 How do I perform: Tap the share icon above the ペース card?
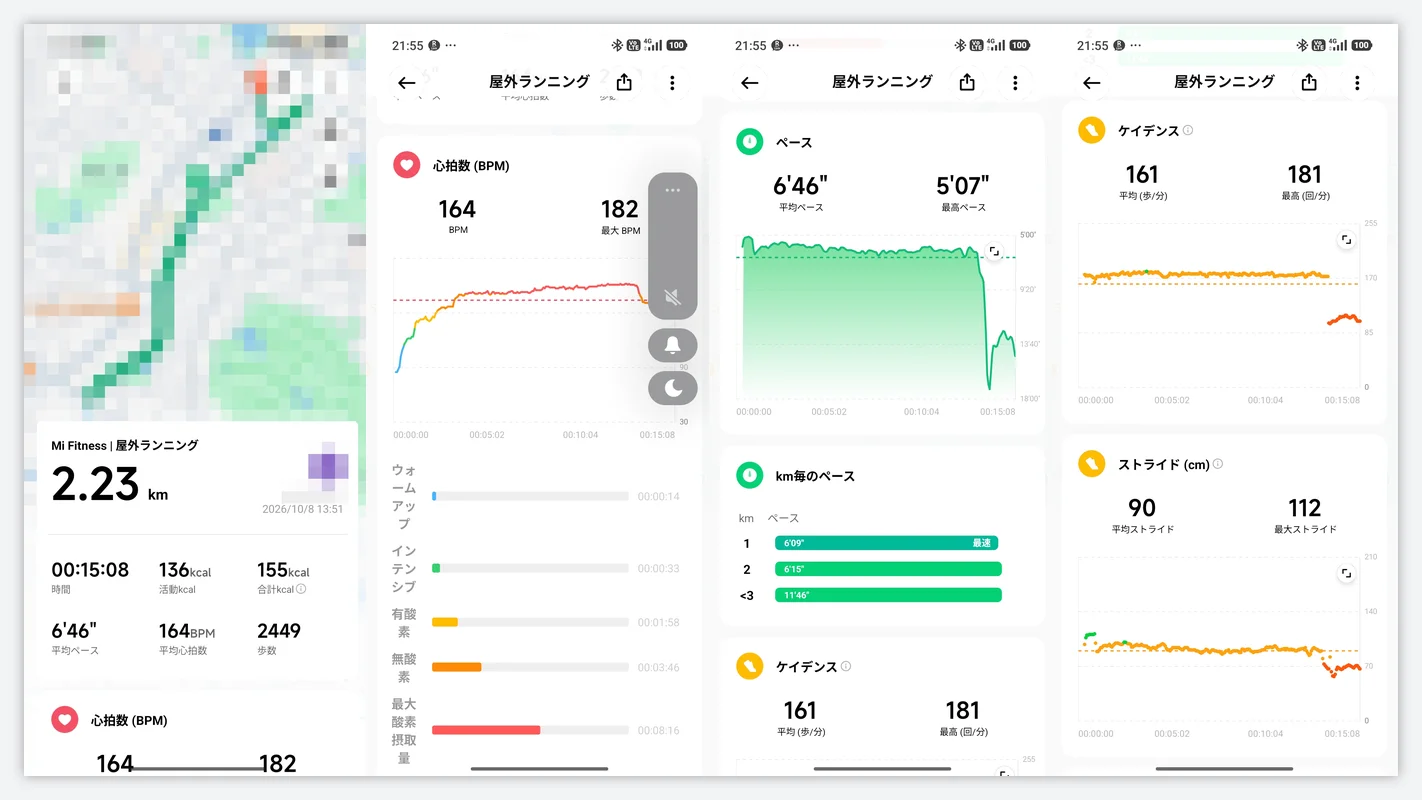(967, 82)
